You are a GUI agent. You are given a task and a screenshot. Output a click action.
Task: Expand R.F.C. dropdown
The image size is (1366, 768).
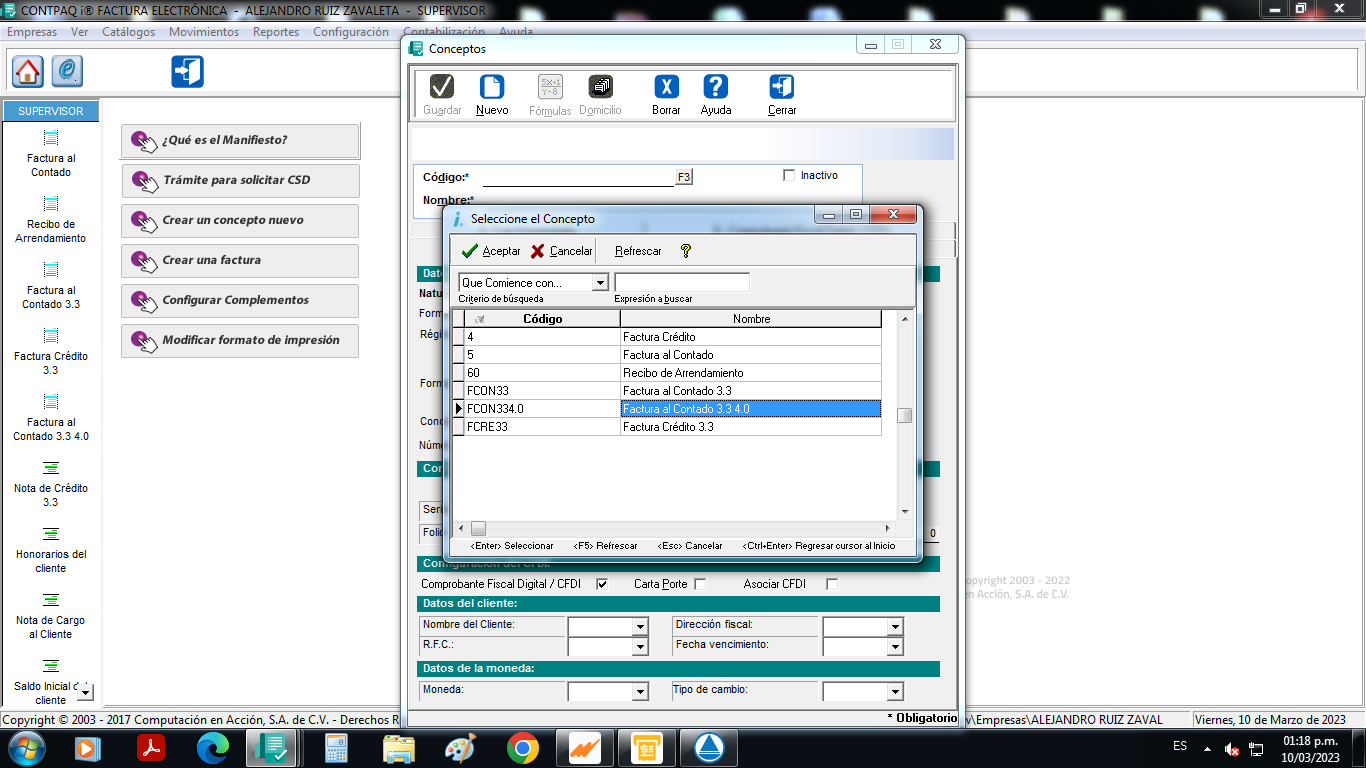pyautogui.click(x=640, y=647)
